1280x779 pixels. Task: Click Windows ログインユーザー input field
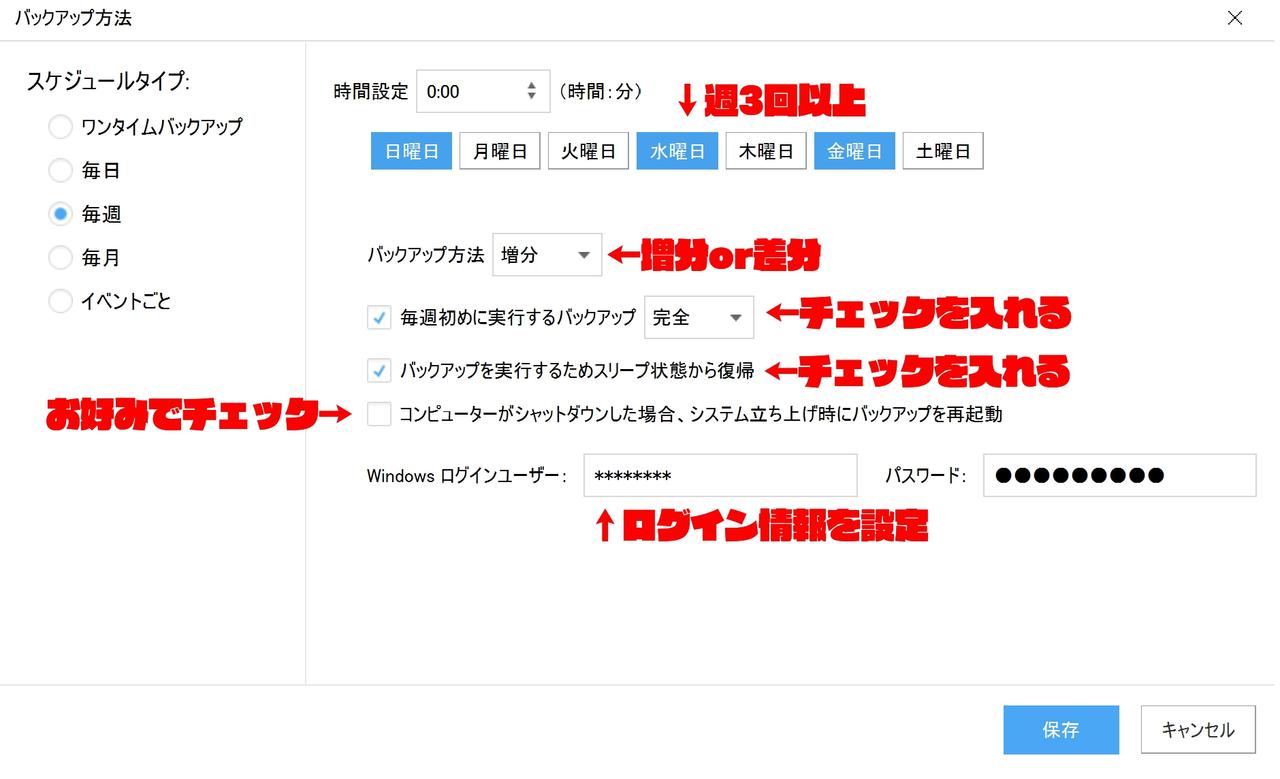[720, 475]
